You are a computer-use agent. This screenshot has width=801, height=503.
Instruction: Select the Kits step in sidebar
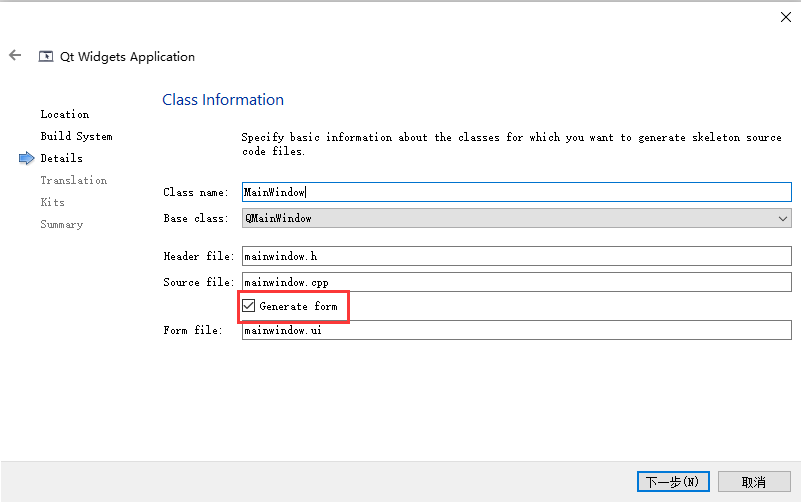click(x=53, y=202)
